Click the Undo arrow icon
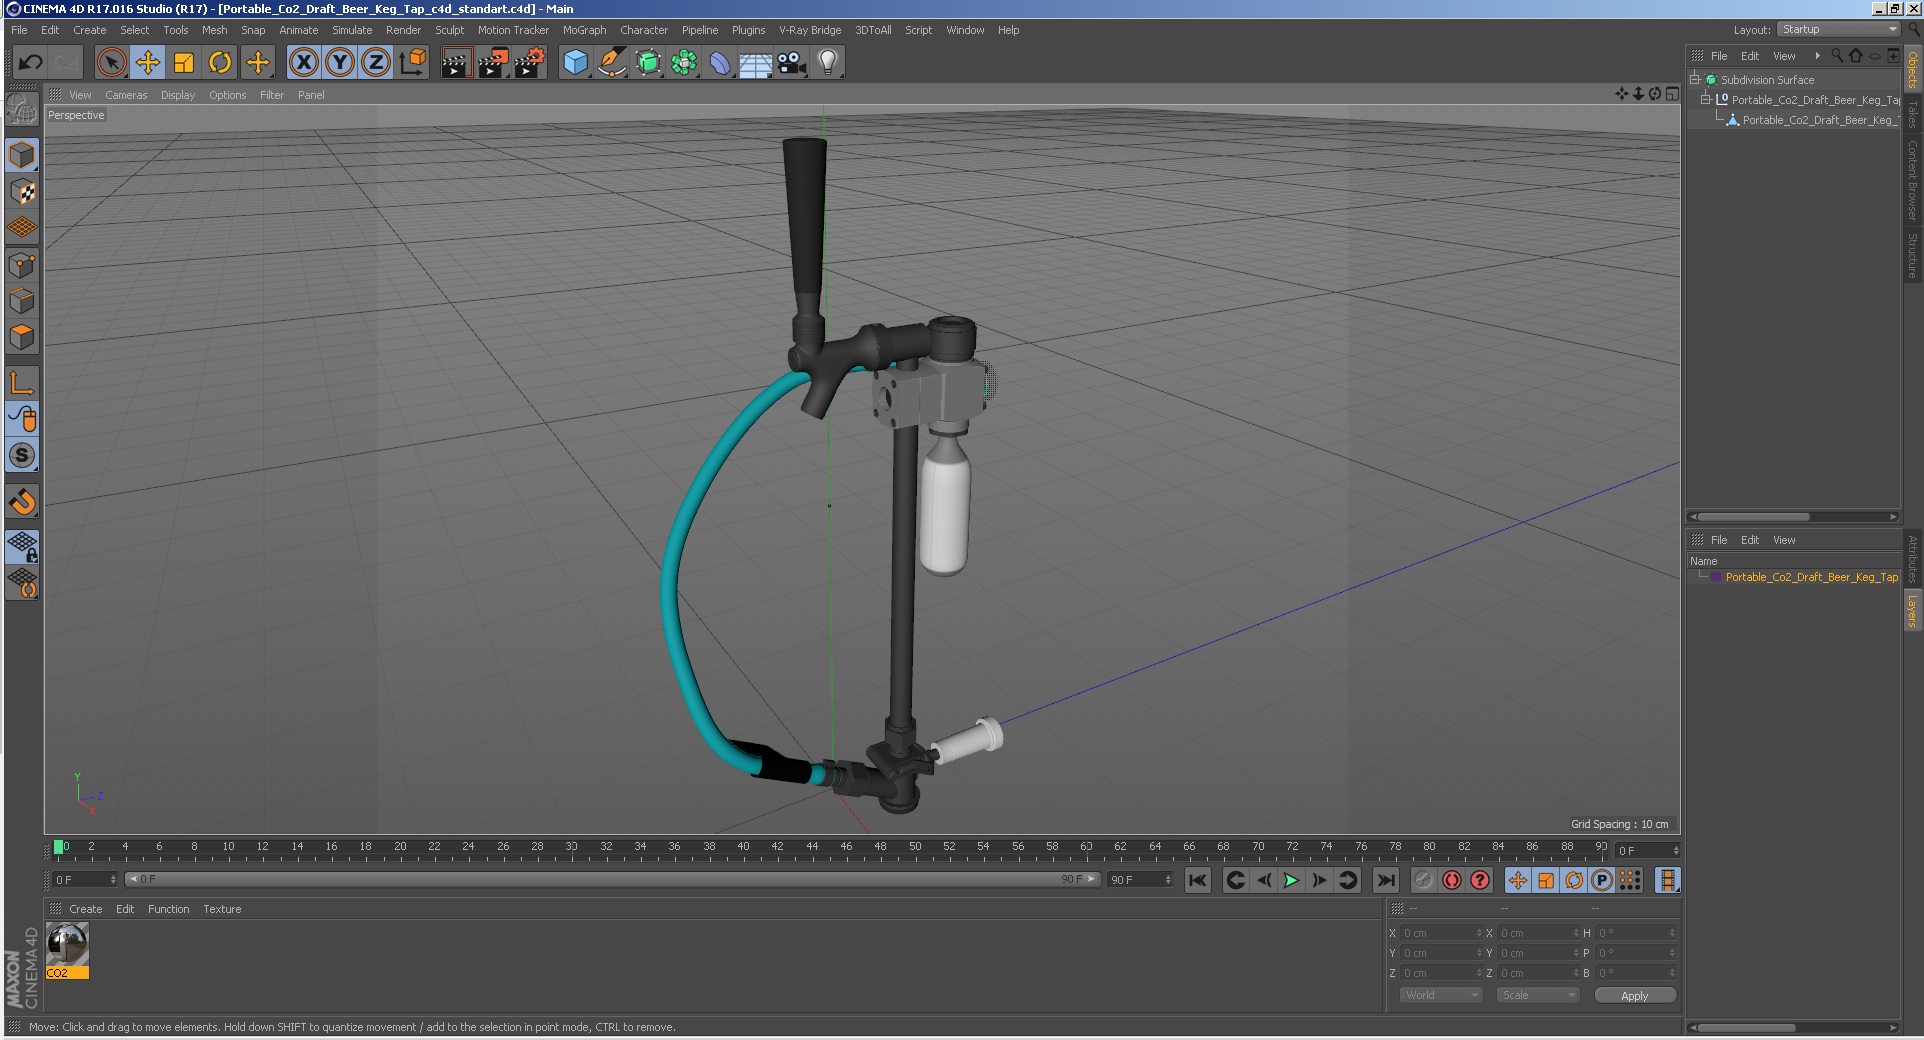1924x1040 pixels. [30, 63]
